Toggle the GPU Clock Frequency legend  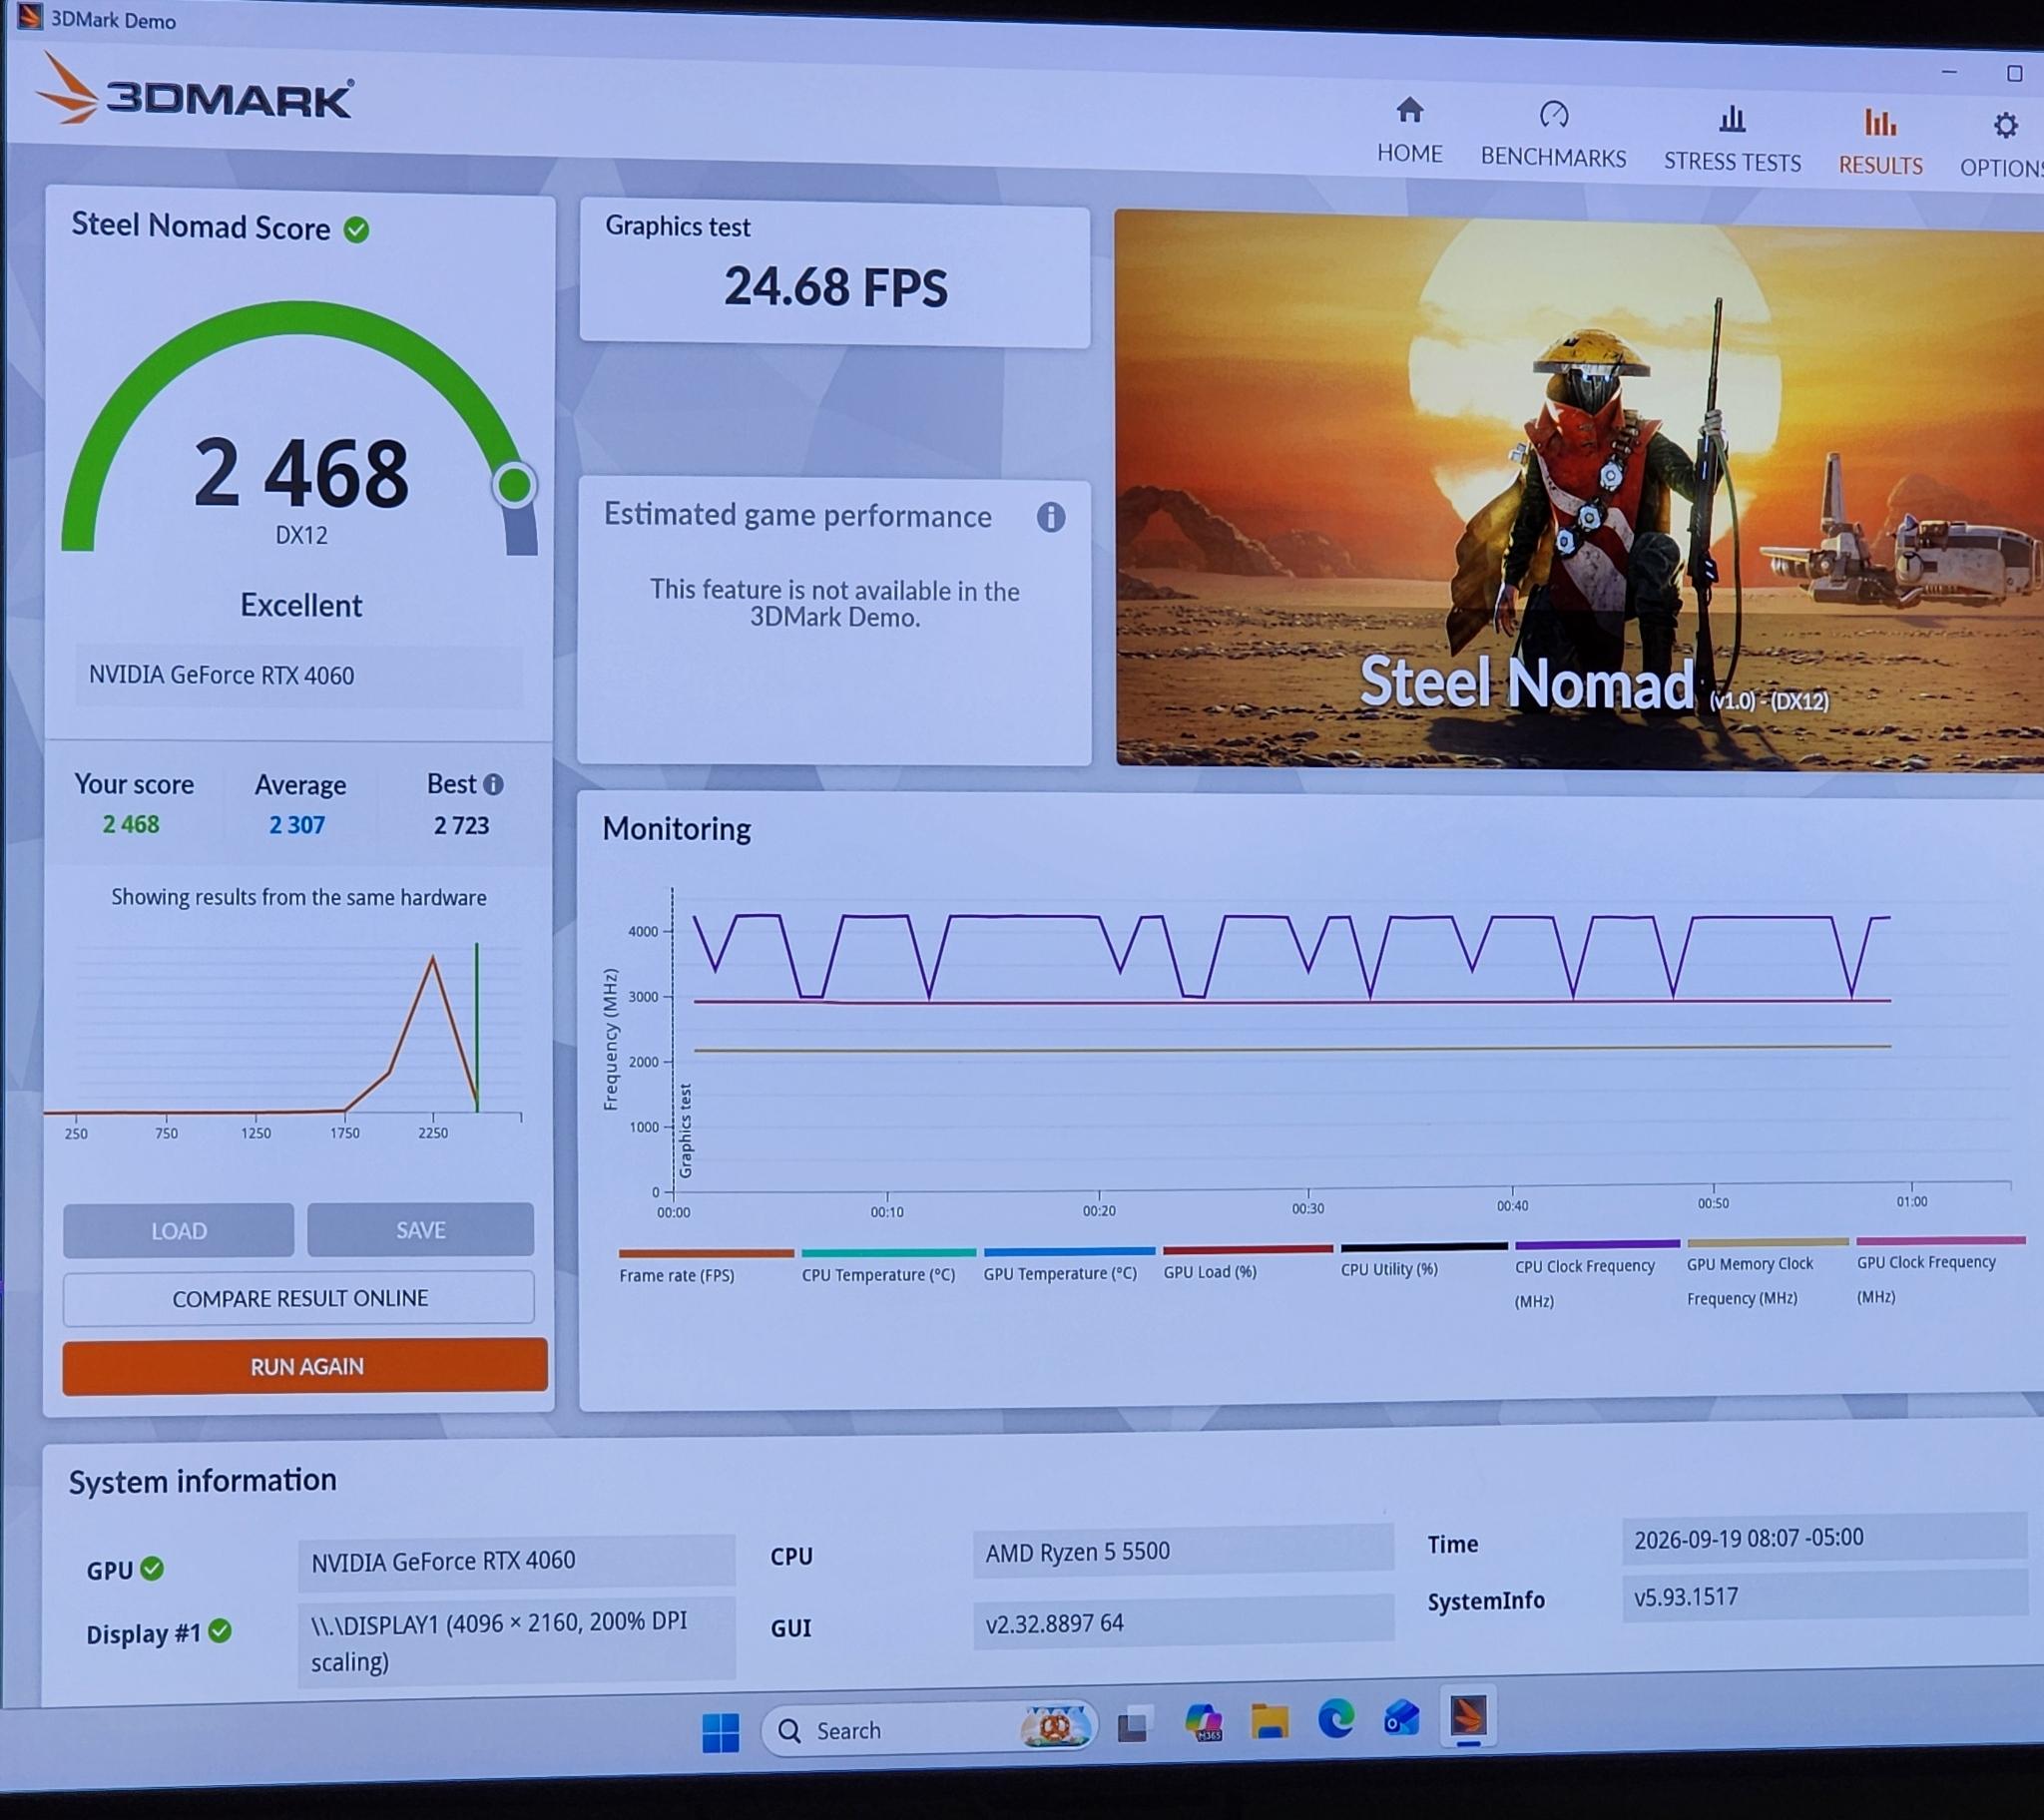(1940, 1271)
